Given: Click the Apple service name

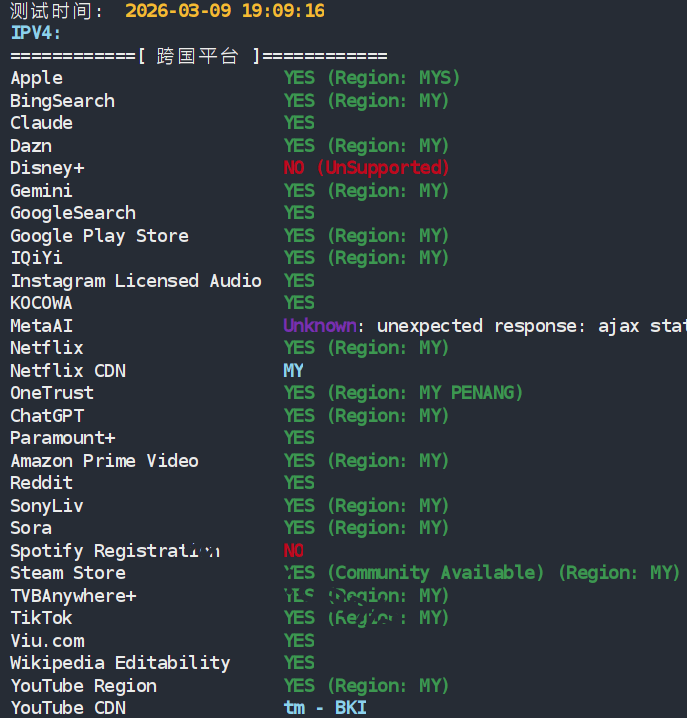Looking at the screenshot, I should [x=36, y=78].
